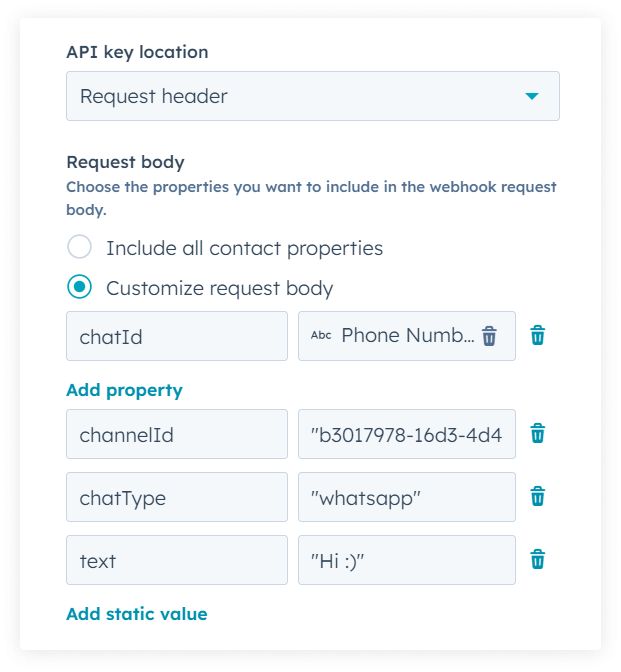Click the Add static value link
621x672 pixels.
pyautogui.click(x=136, y=614)
